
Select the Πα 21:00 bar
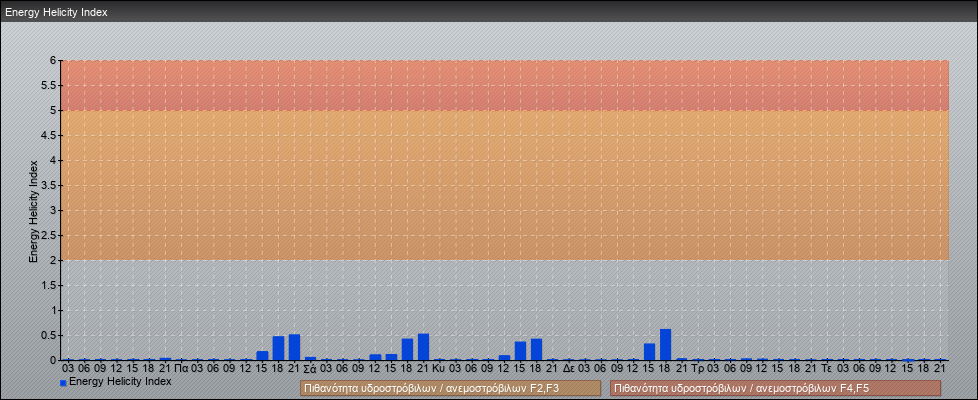294,347
